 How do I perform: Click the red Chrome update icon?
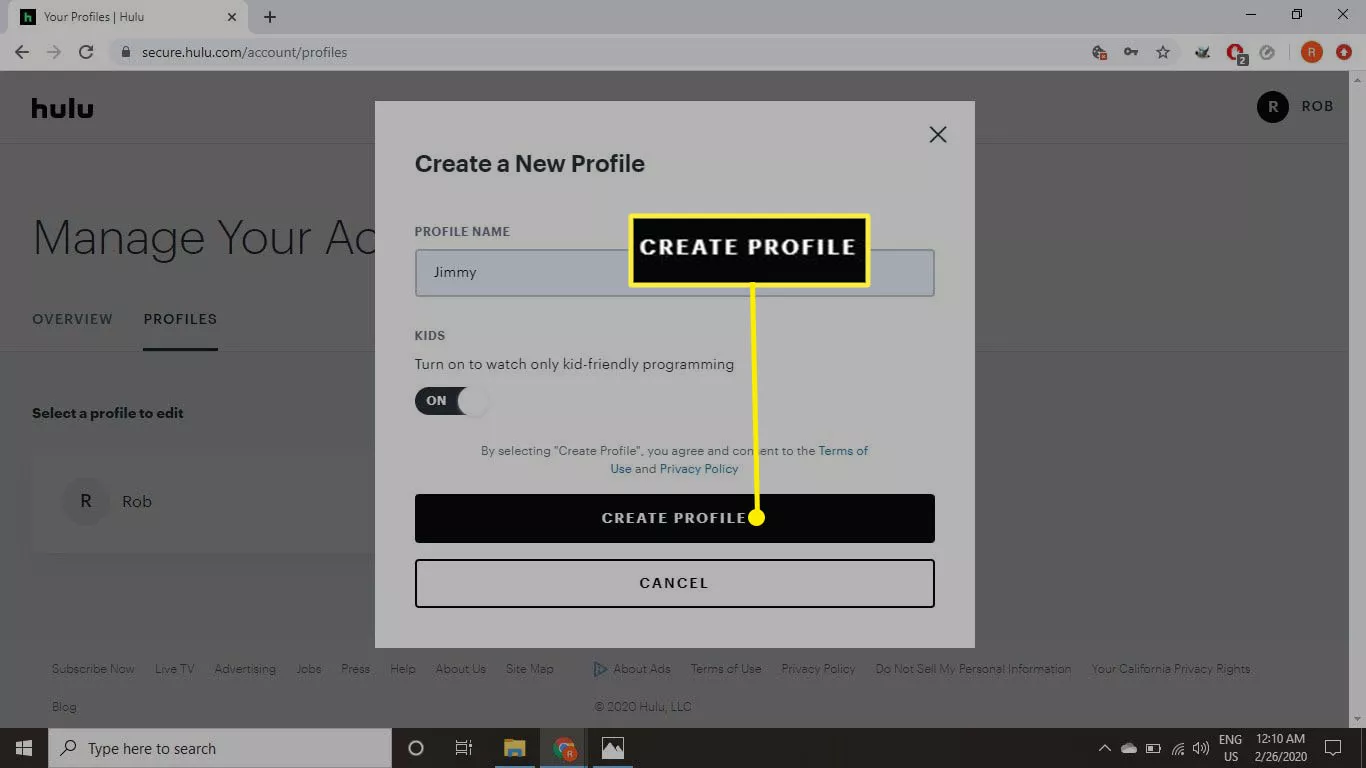pyautogui.click(x=1342, y=52)
